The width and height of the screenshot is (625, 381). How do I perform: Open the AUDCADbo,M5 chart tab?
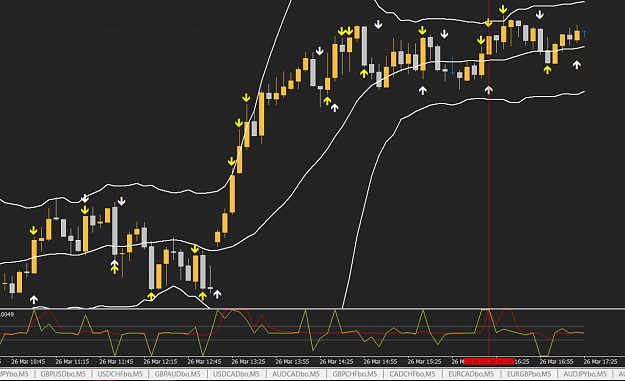coord(296,374)
